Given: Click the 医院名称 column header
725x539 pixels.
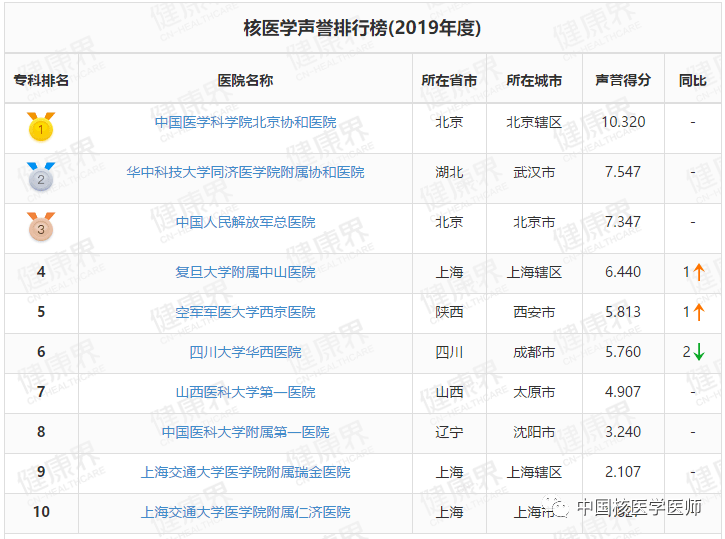Looking at the screenshot, I should tap(246, 80).
